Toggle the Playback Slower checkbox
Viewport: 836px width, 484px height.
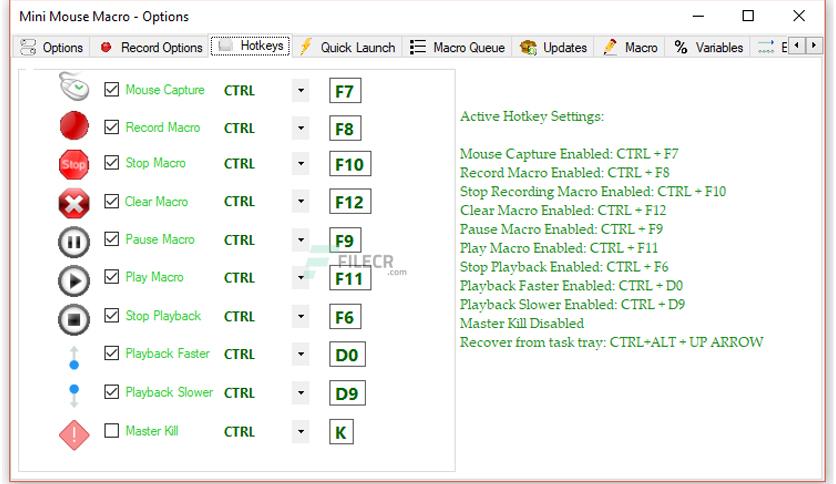[x=111, y=392]
